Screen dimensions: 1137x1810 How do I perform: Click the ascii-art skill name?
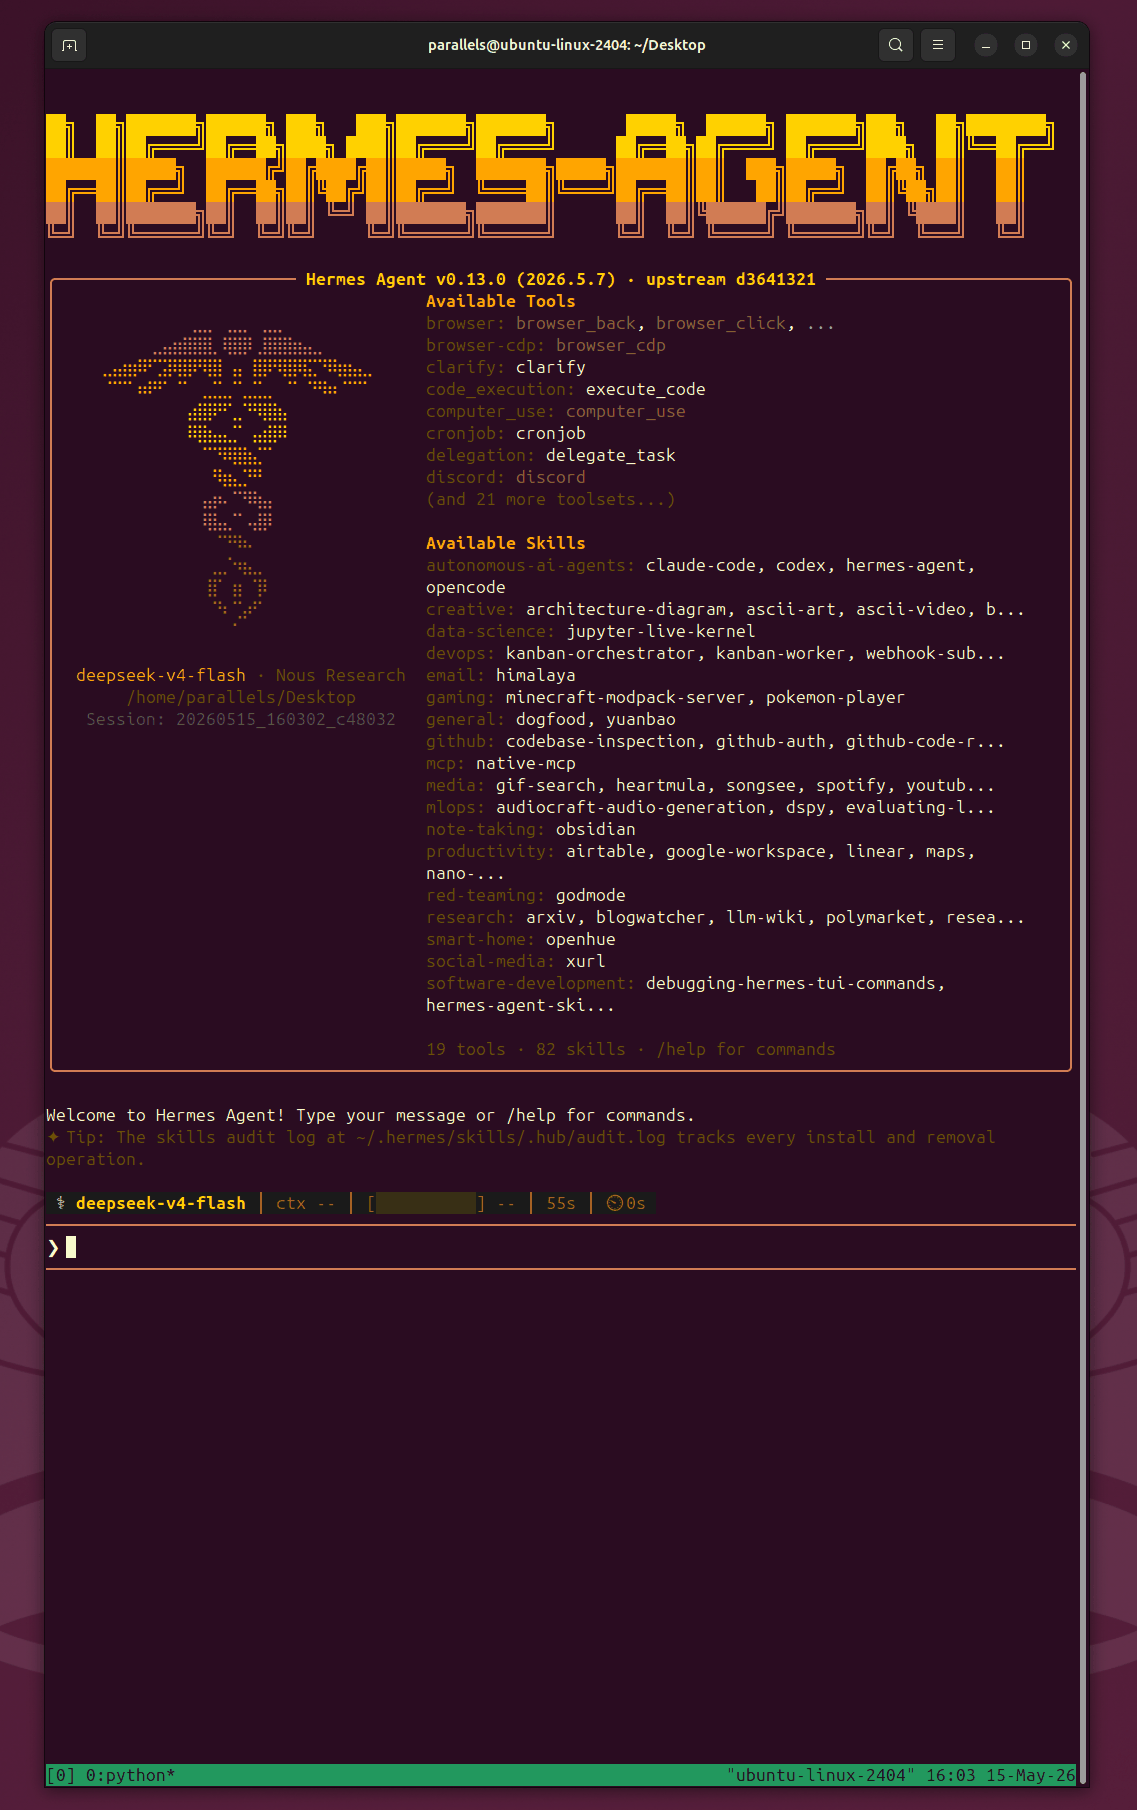coord(791,609)
